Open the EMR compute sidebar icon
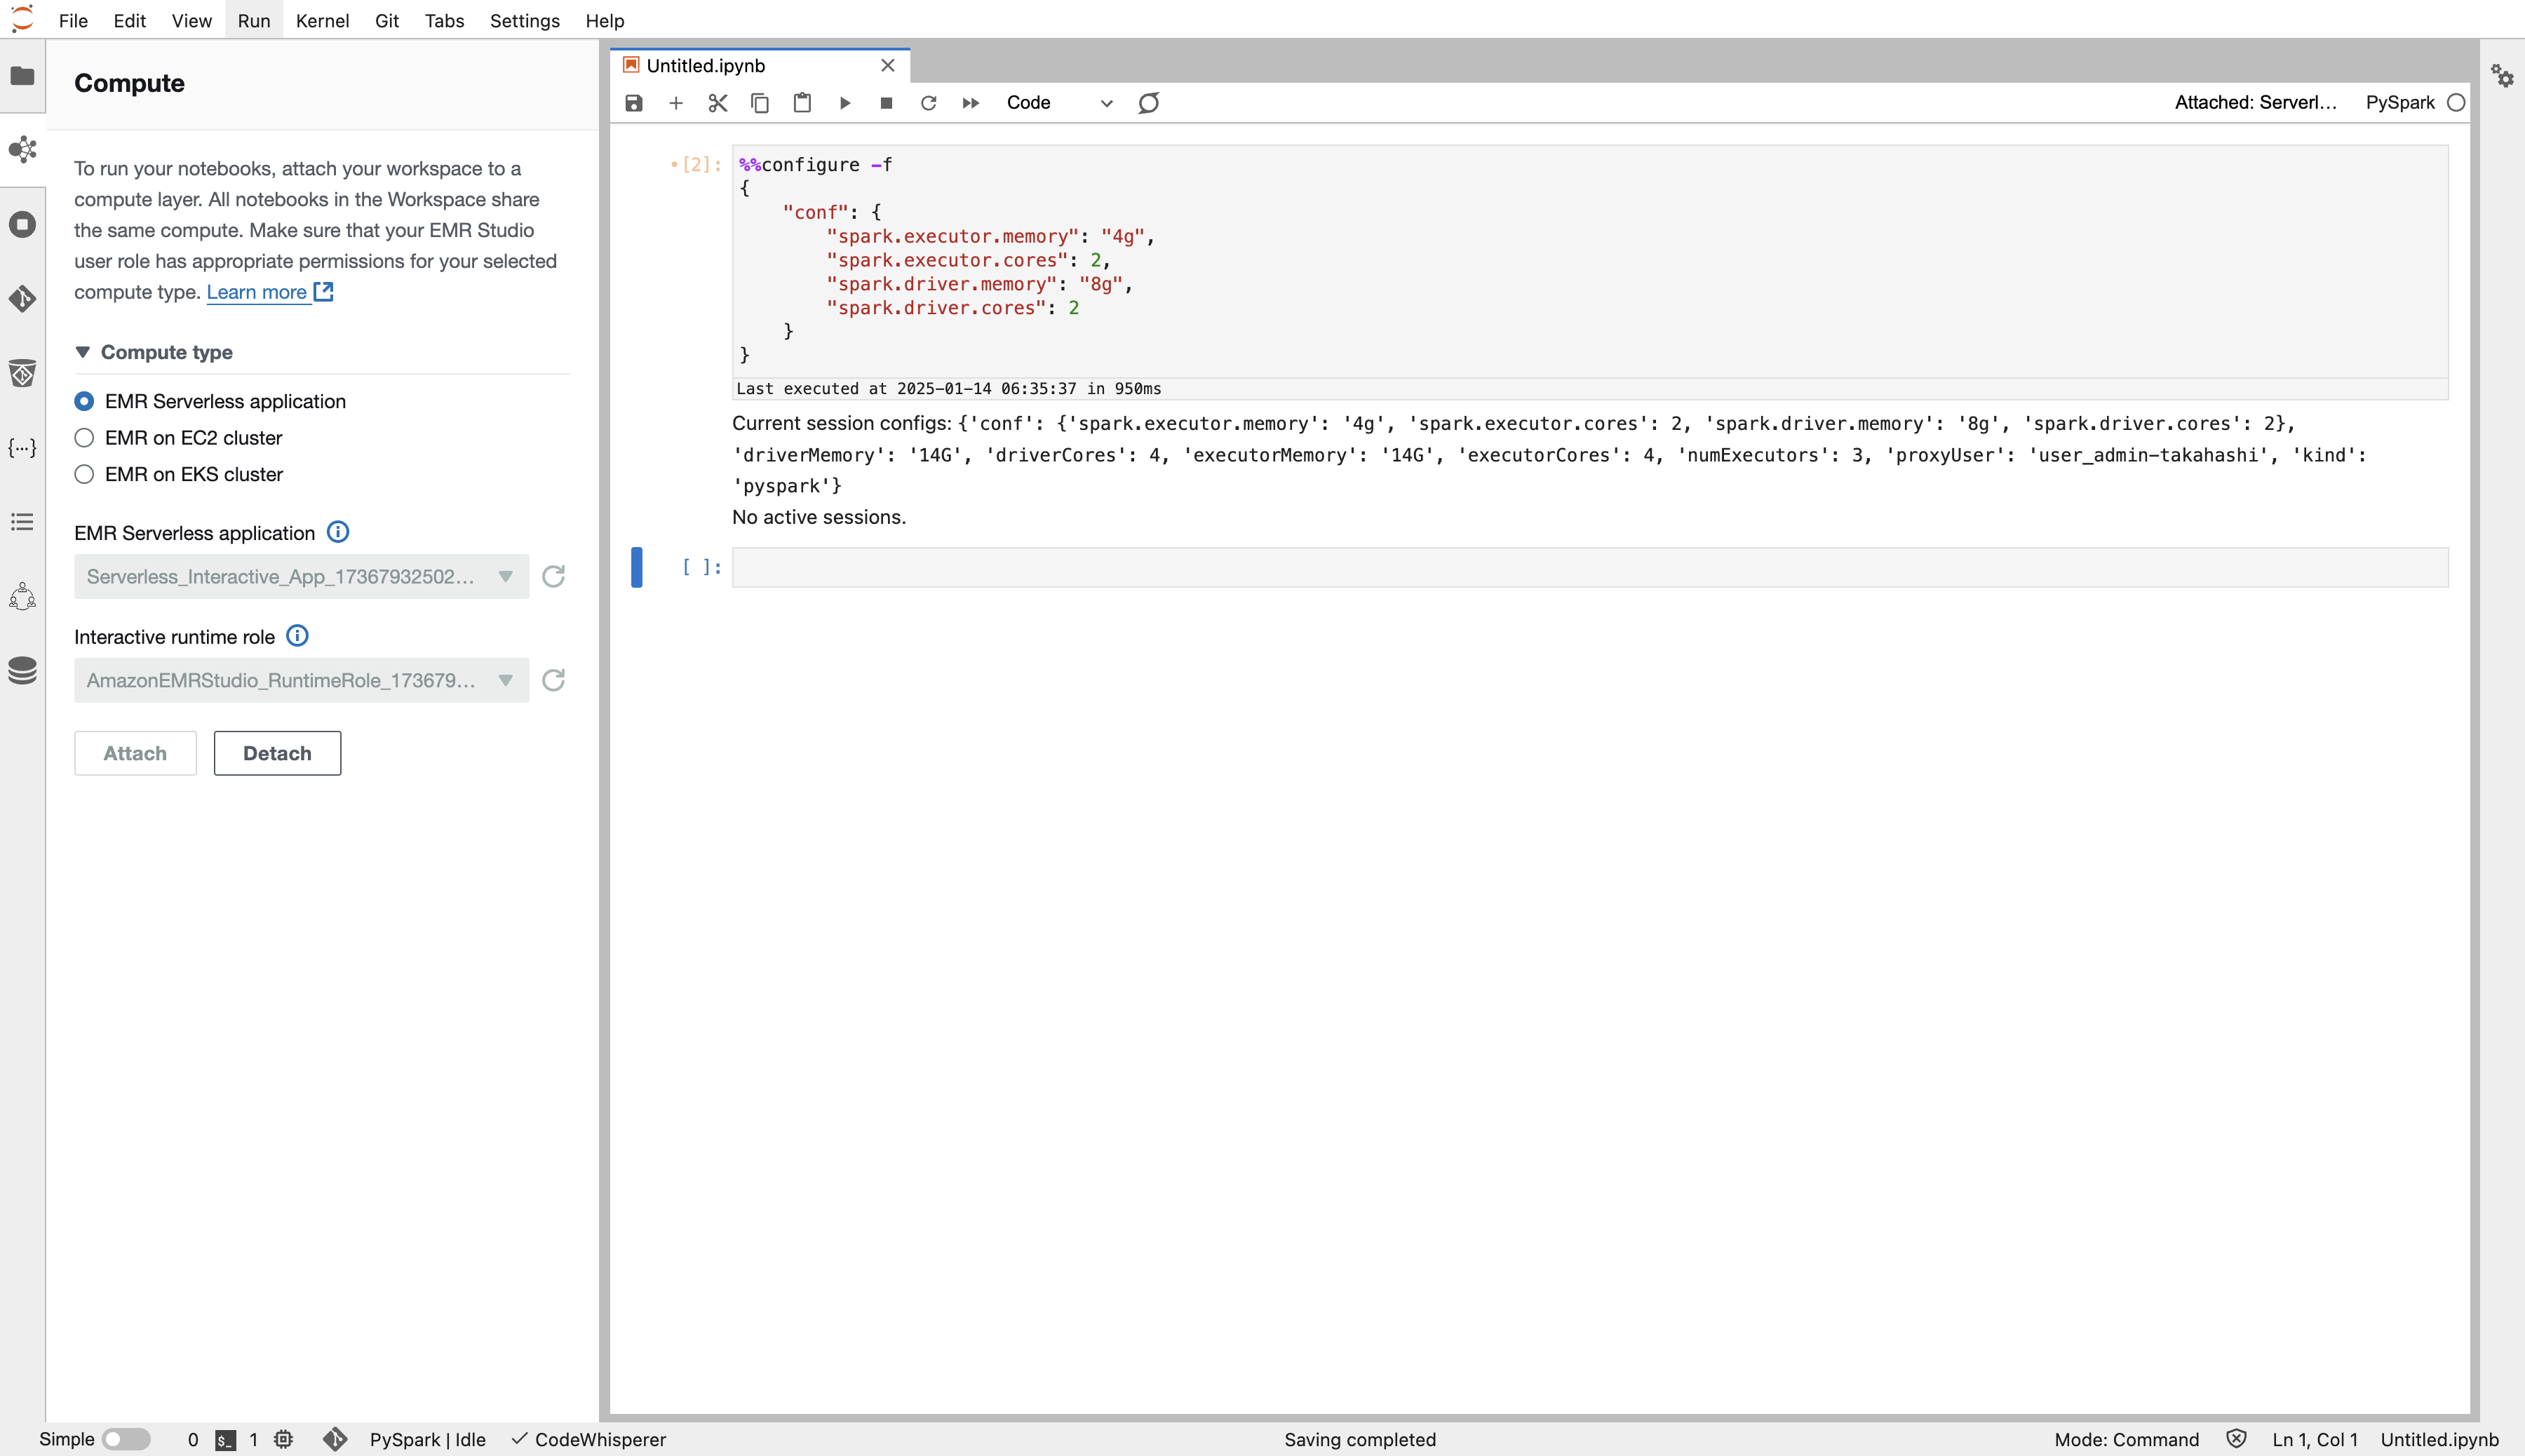 tap(22, 150)
